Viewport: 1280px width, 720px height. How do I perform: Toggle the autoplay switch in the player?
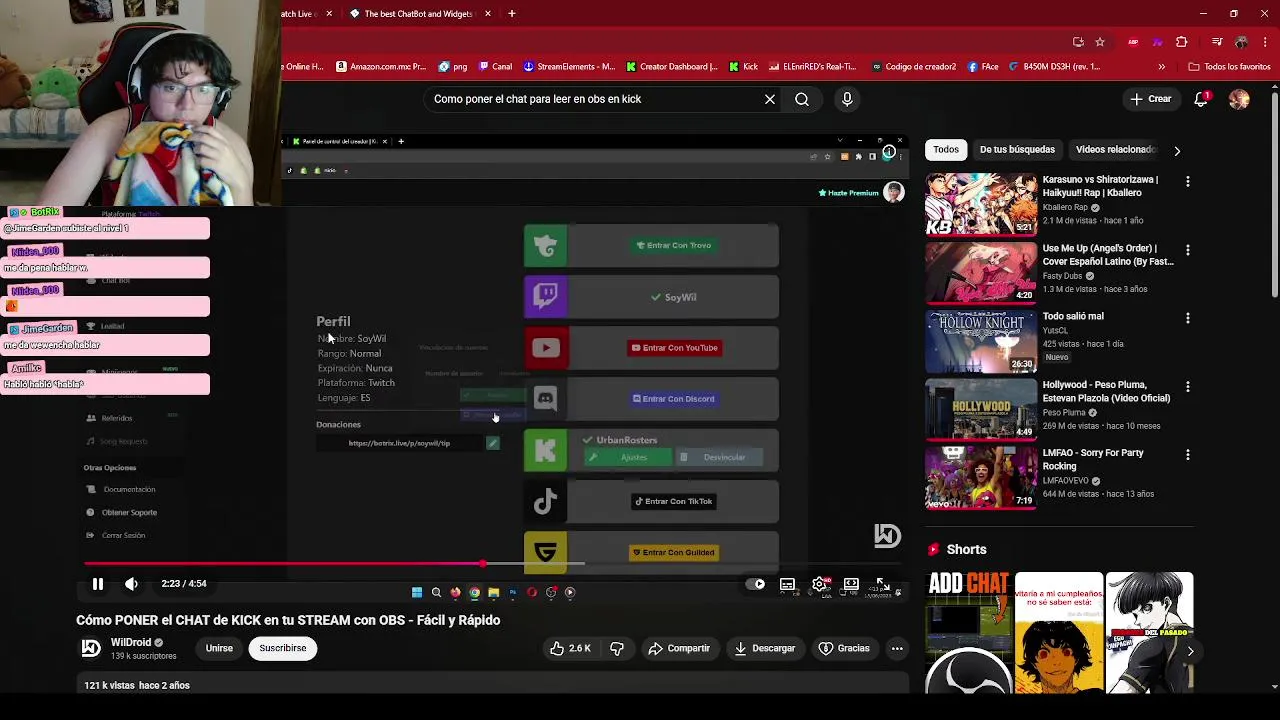[756, 584]
